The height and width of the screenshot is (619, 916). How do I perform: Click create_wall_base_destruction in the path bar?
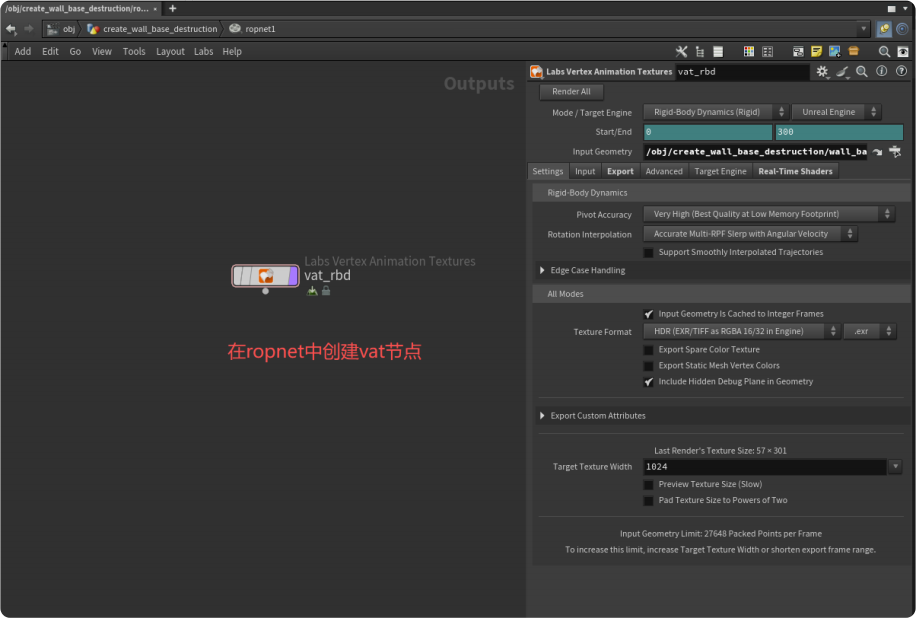coord(160,29)
